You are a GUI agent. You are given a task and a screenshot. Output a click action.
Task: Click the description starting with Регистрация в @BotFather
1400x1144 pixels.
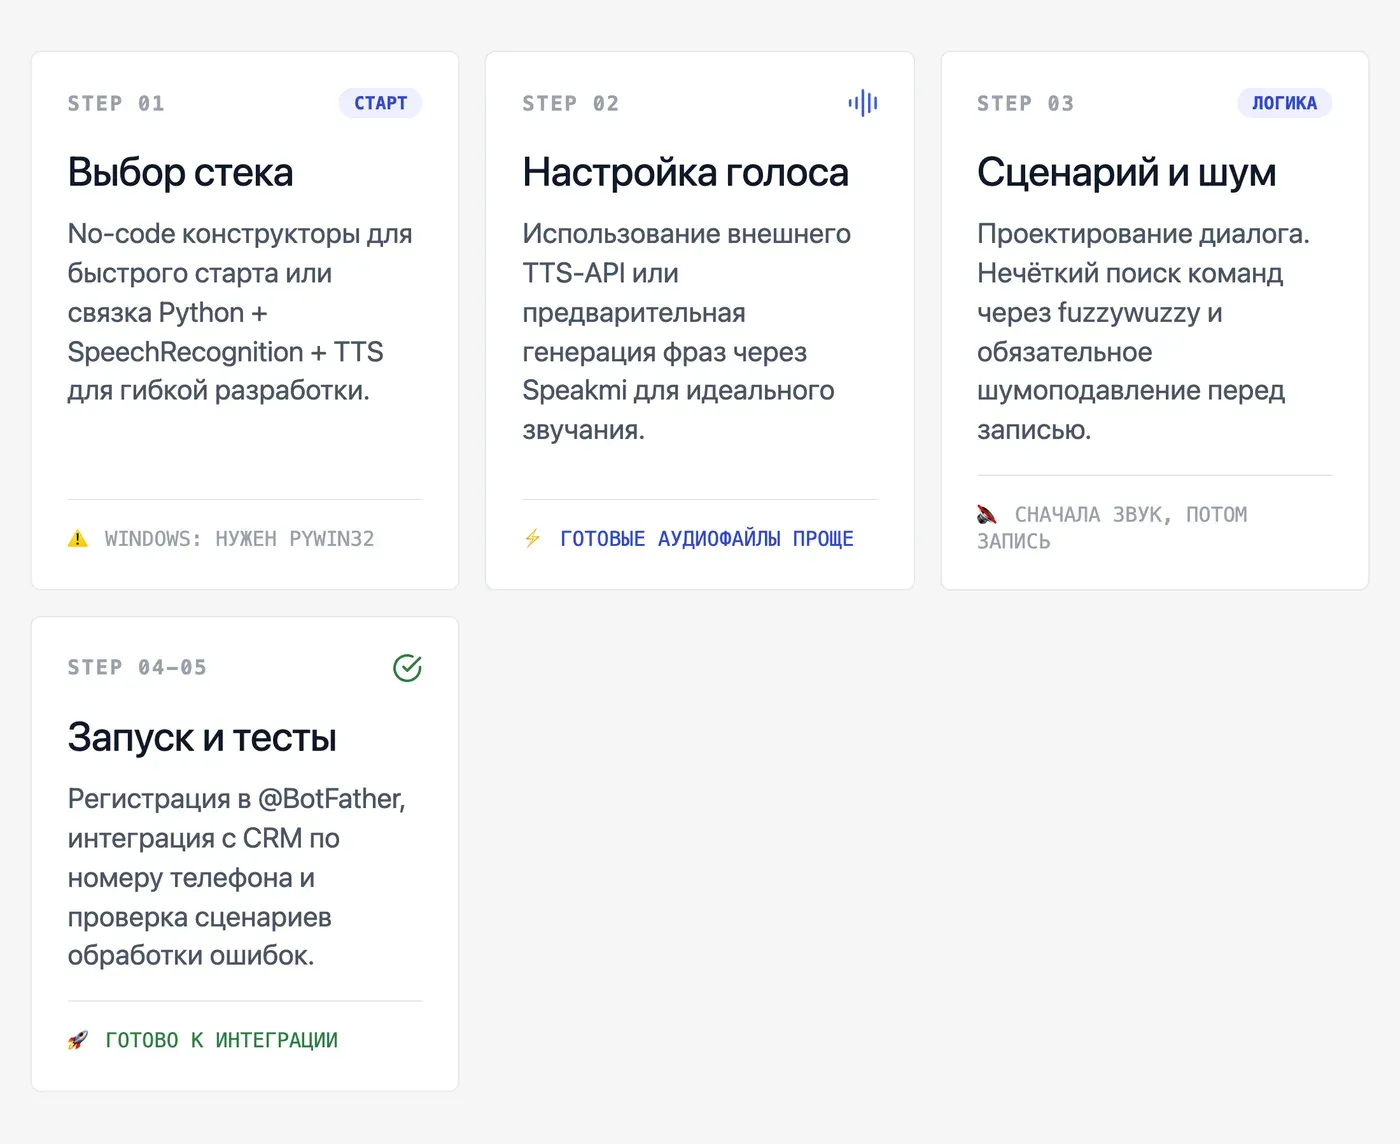pos(237,877)
